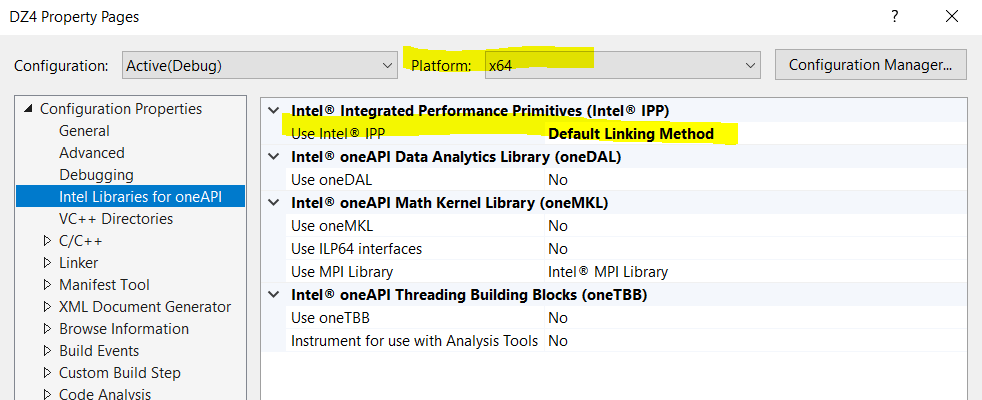Viewport: 982px width, 400px height.
Task: Click the Use oneDAL value No
Action: [557, 180]
